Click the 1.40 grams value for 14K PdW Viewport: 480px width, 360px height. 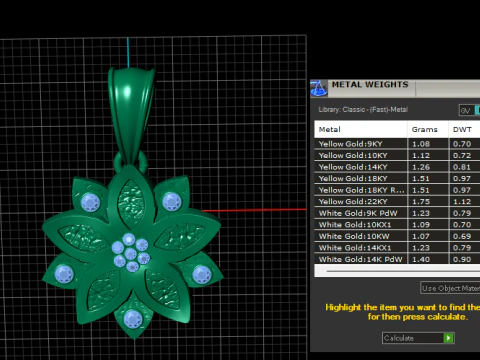coord(421,259)
